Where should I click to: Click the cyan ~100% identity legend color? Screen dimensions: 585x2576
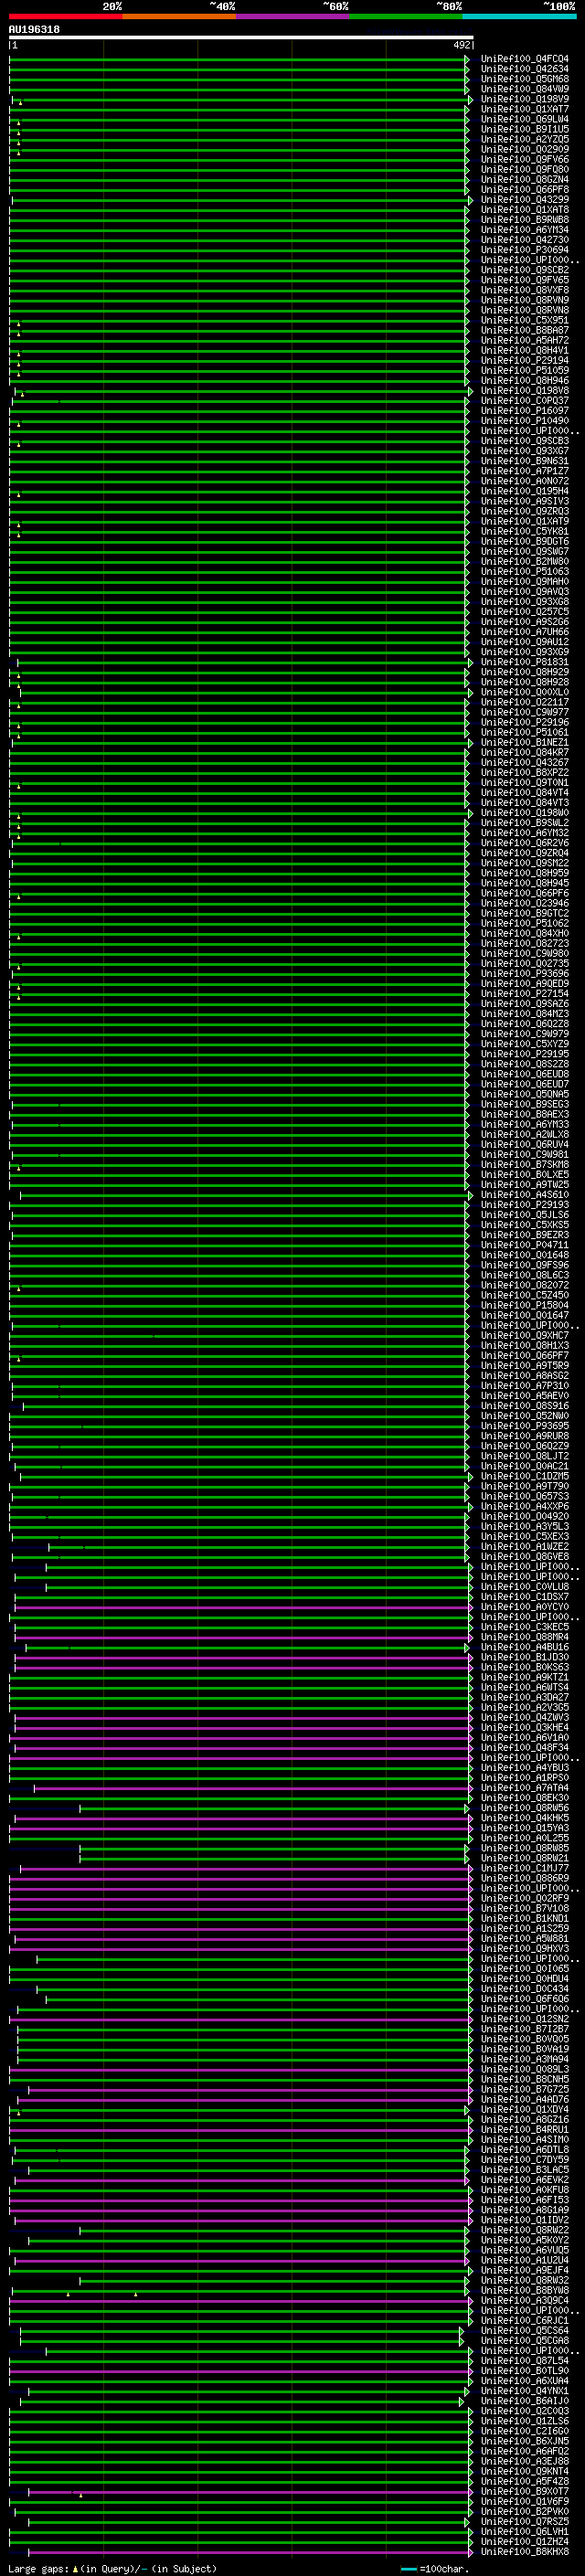click(519, 17)
